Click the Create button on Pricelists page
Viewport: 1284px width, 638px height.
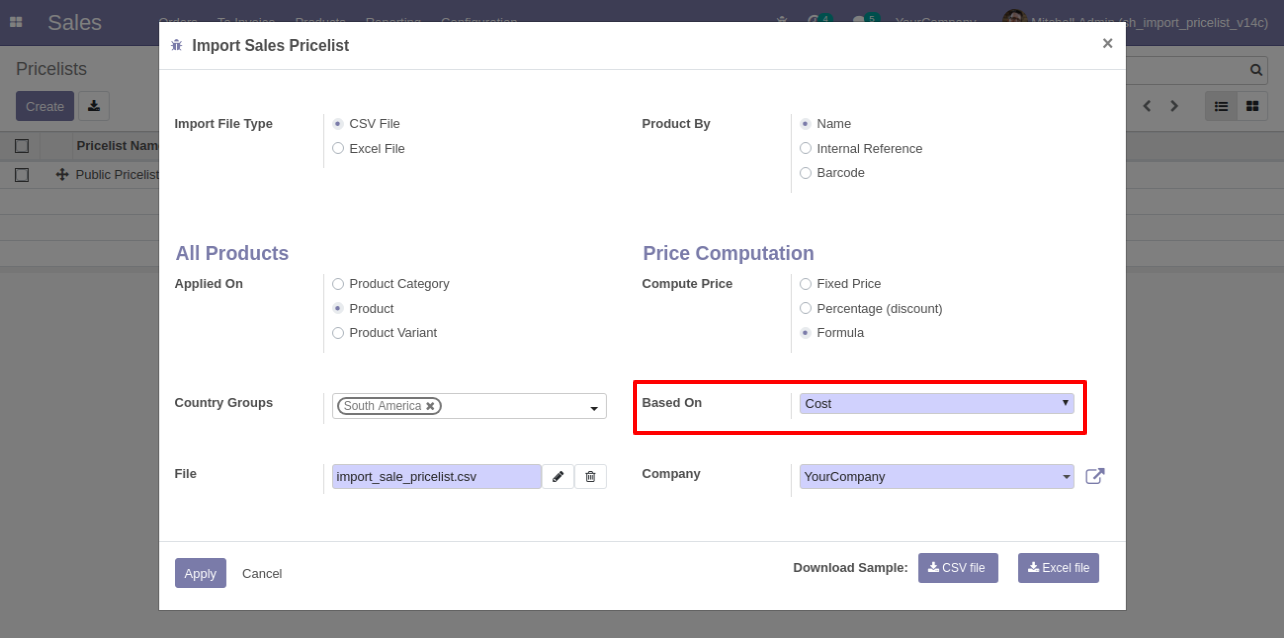point(45,106)
